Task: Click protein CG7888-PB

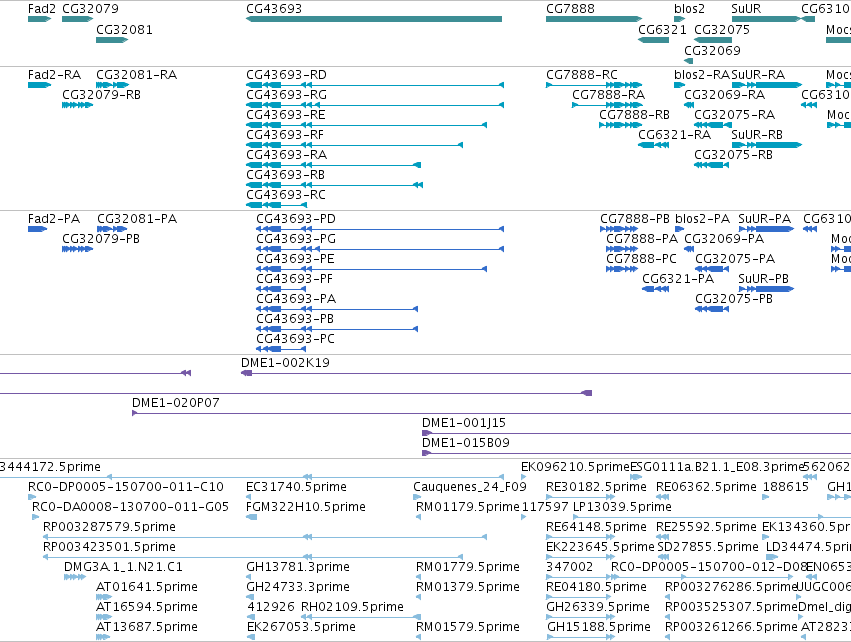Action: click(x=619, y=229)
